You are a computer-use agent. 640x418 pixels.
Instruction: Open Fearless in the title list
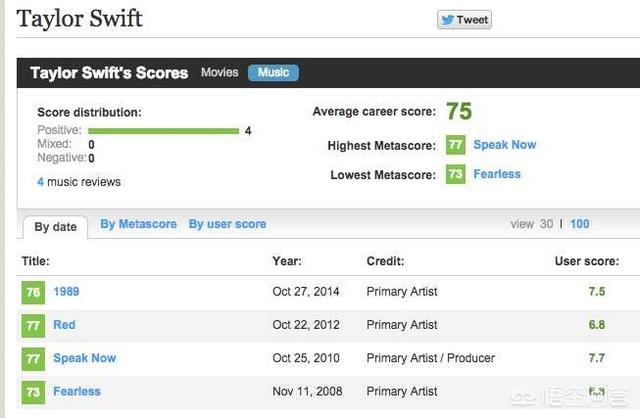(x=77, y=391)
